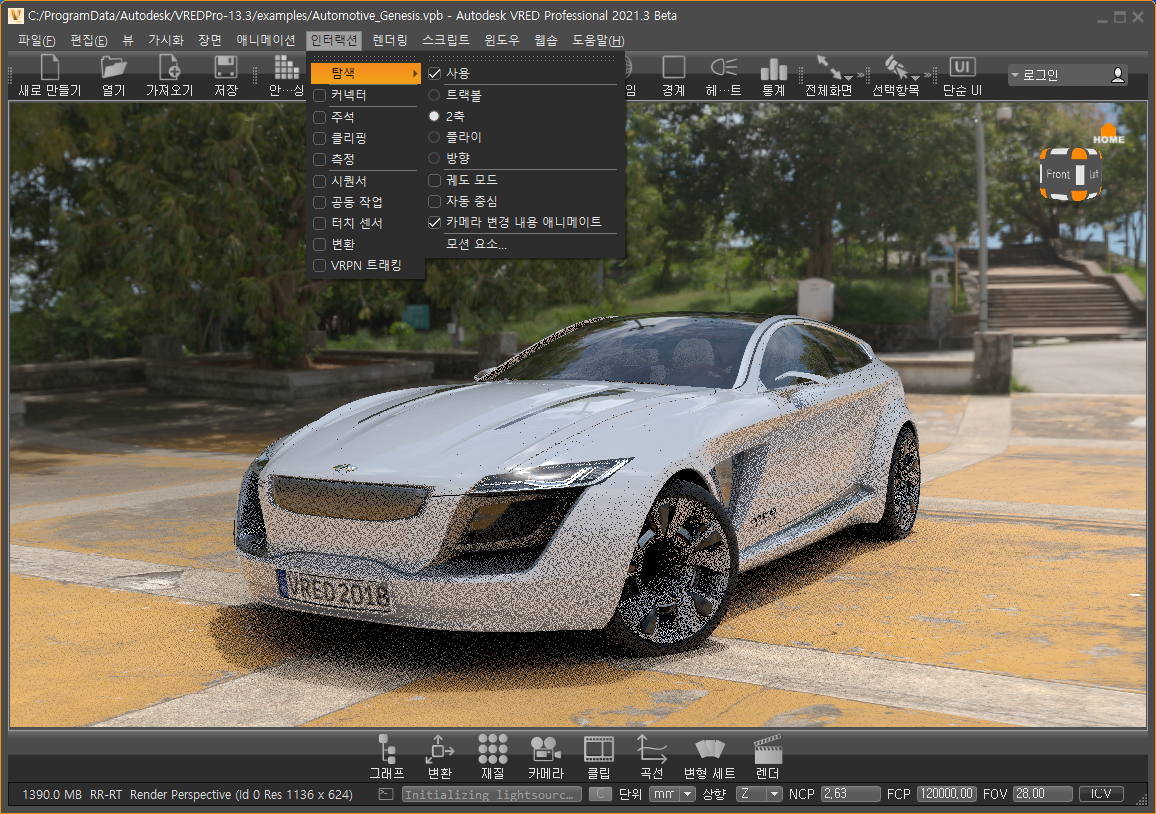Viewport: 1156px width, 814px height.
Task: Click the 선택항목 (Selection) toolbar icon
Action: pyautogui.click(x=896, y=67)
